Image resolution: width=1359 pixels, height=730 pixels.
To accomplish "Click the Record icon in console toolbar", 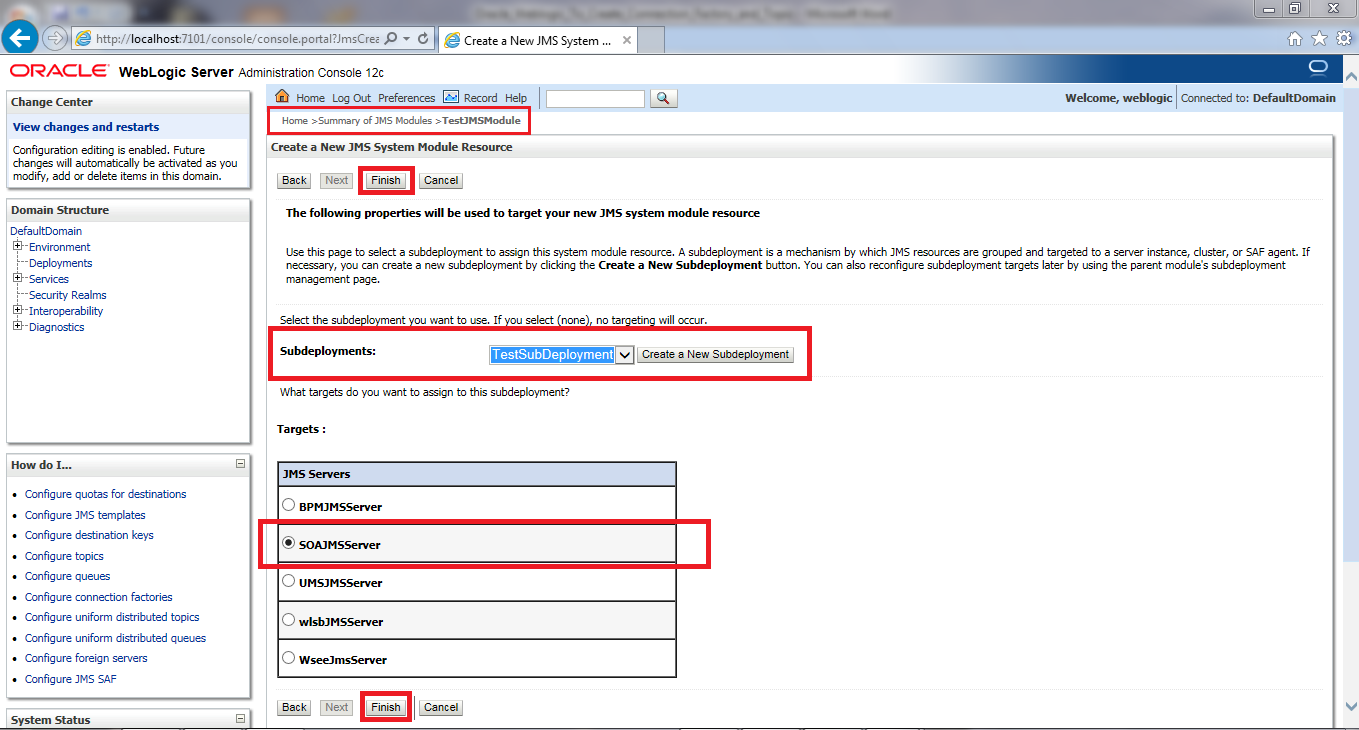I will click(x=451, y=97).
